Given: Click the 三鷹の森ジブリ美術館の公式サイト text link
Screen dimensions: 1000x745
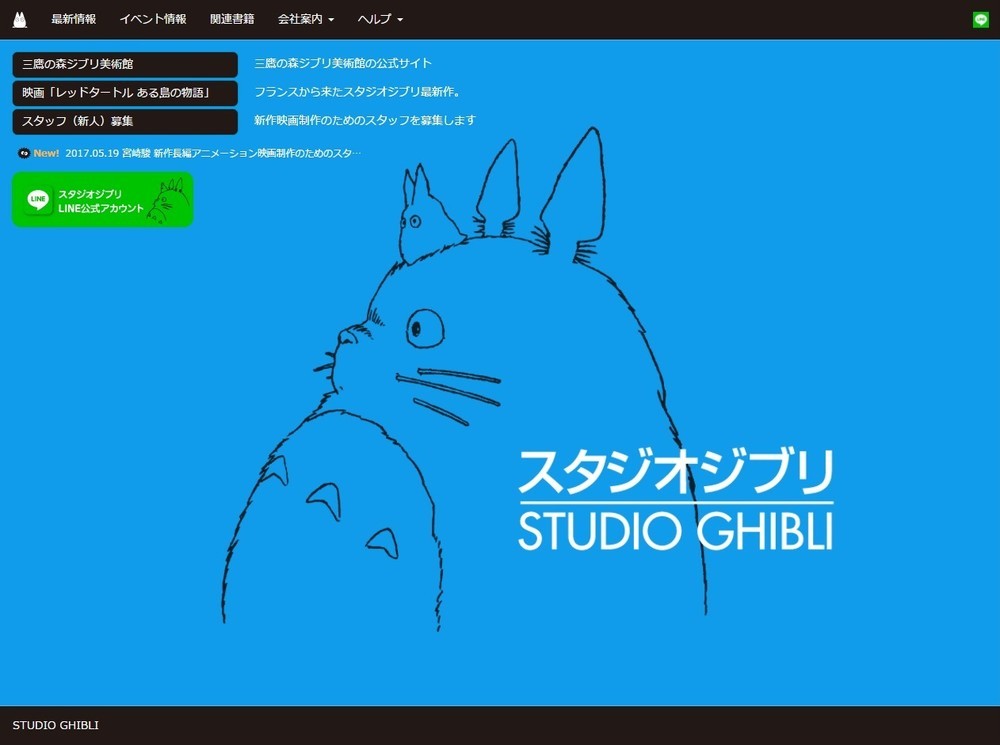Looking at the screenshot, I should [x=344, y=62].
